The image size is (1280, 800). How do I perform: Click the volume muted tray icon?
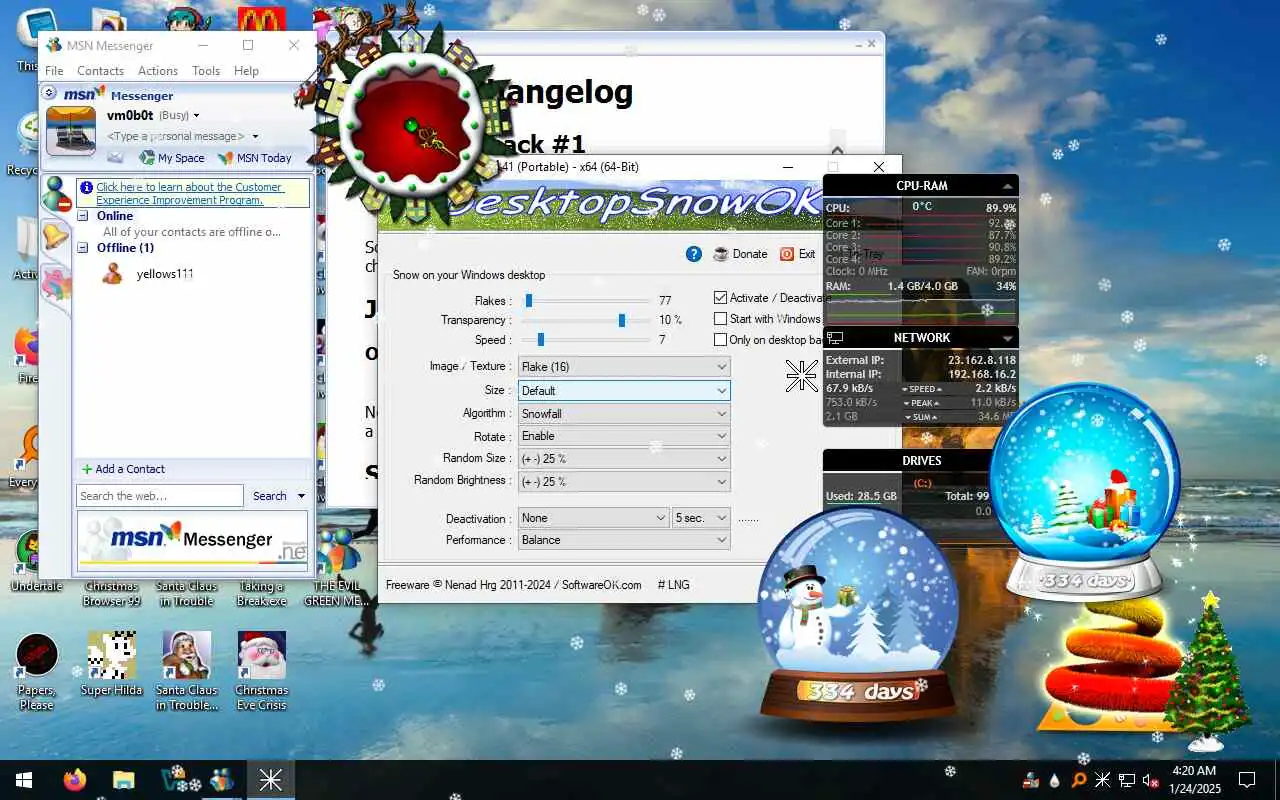pos(1151,780)
